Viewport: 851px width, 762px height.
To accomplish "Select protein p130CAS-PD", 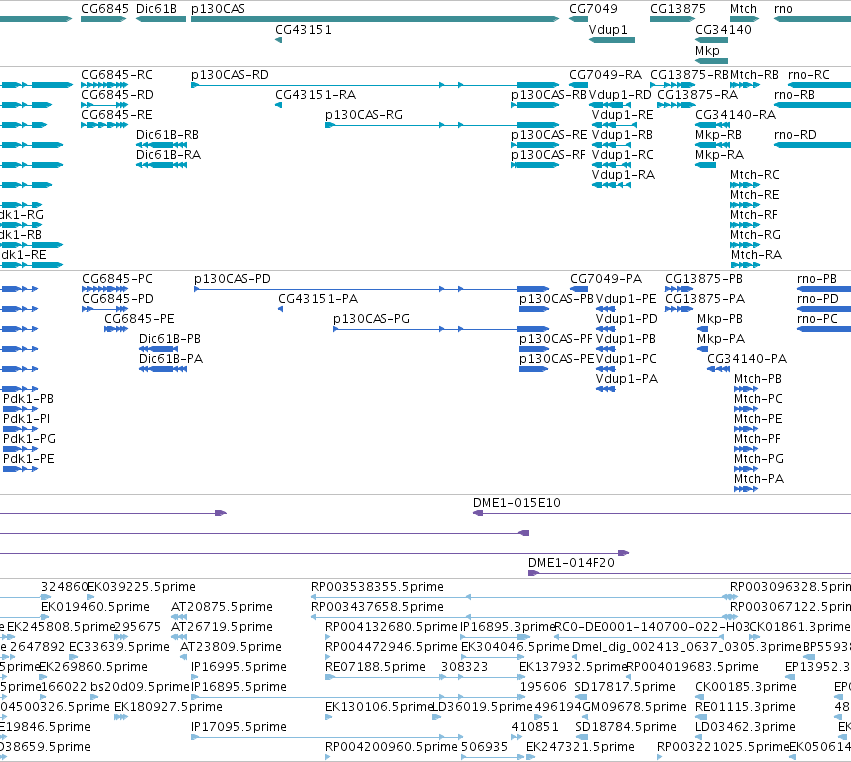I will [x=232, y=279].
